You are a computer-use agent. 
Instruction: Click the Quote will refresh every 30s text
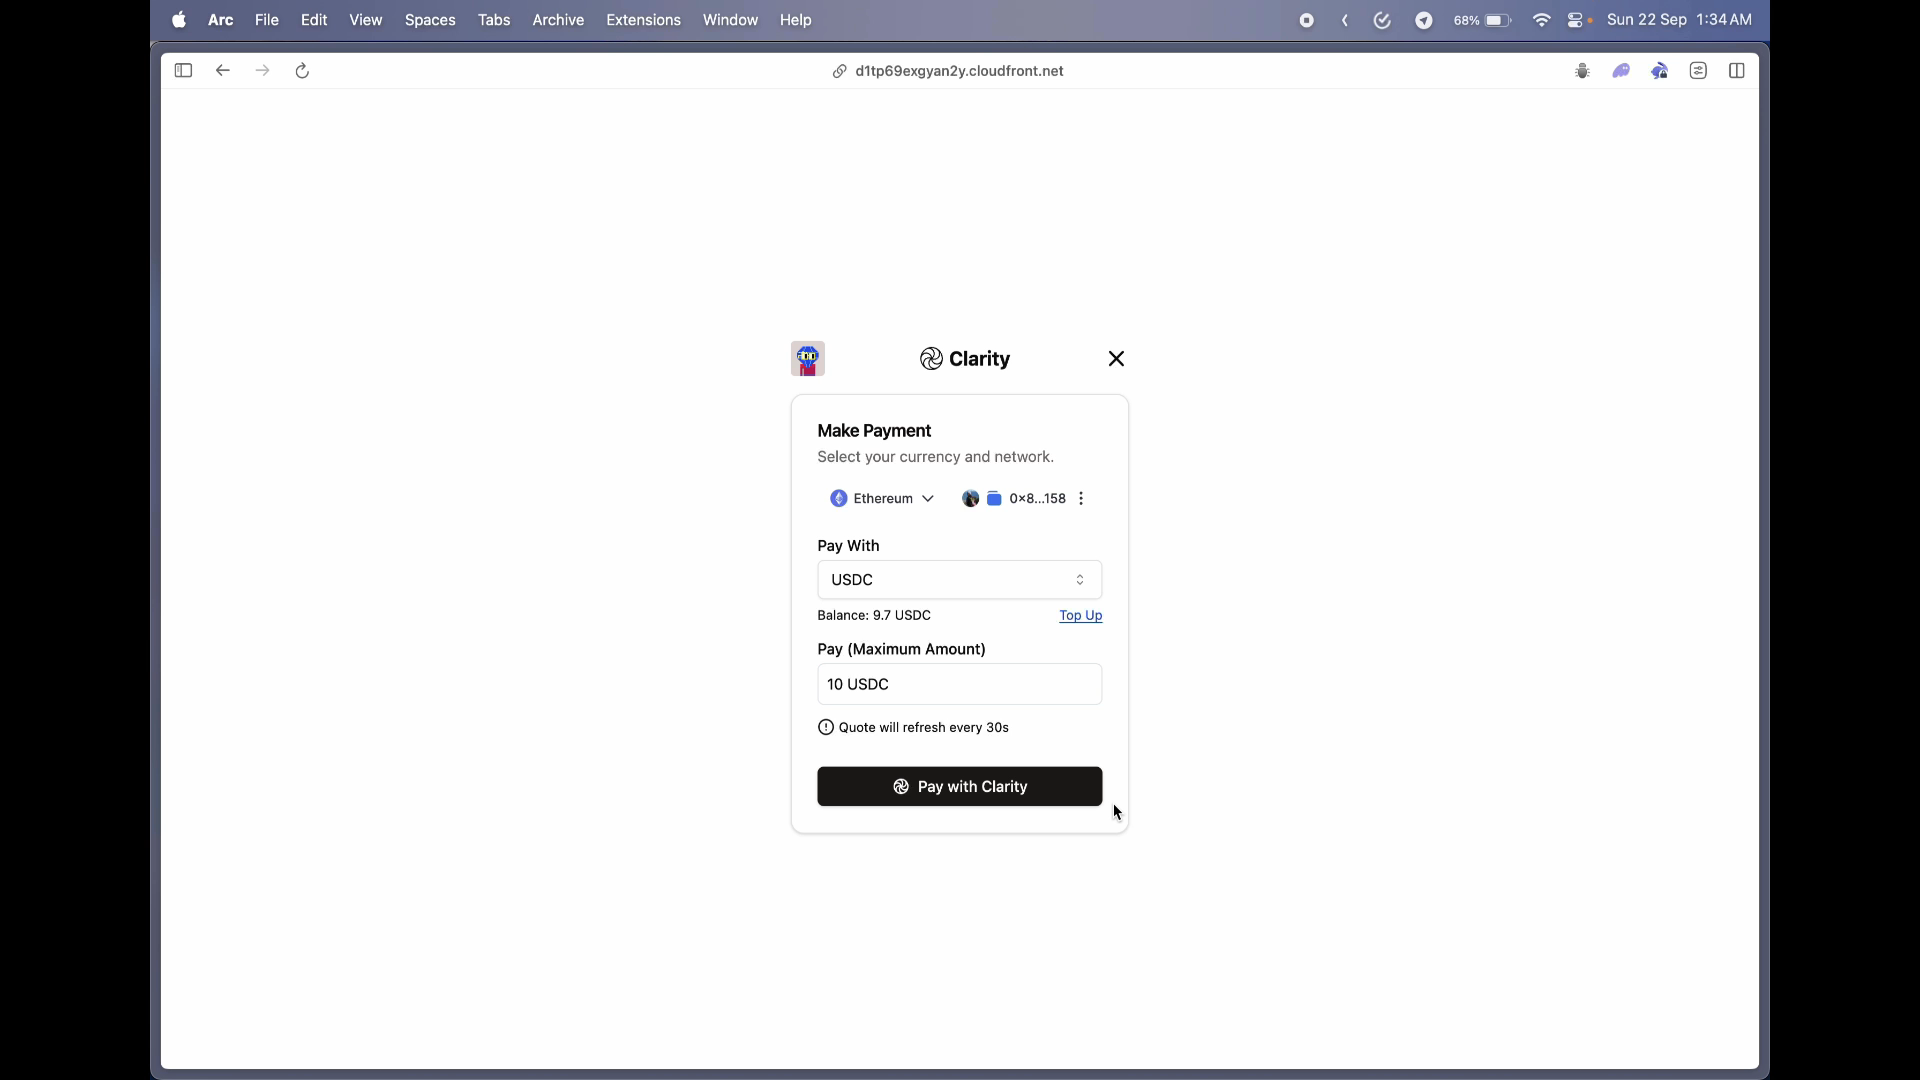click(x=924, y=728)
